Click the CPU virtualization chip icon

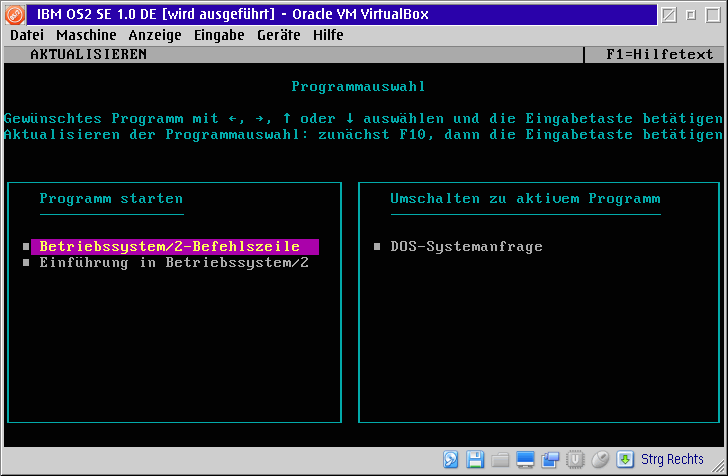pyautogui.click(x=575, y=459)
